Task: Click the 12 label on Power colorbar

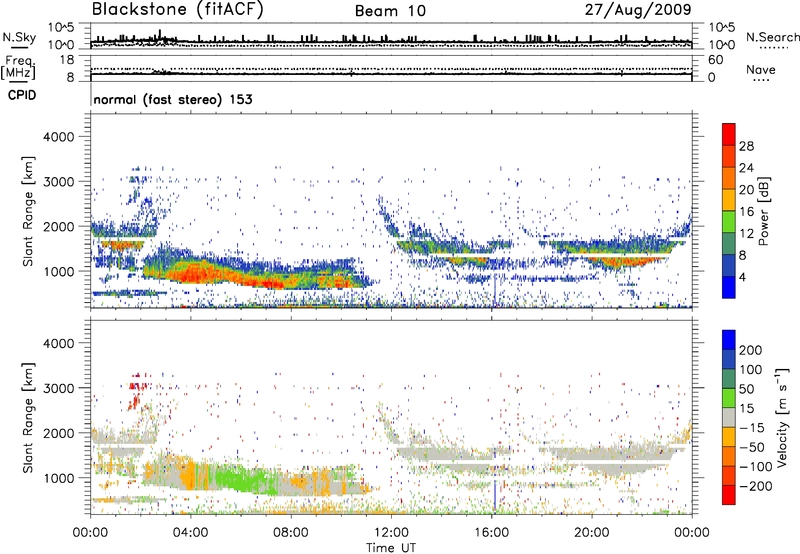Action: [x=746, y=234]
